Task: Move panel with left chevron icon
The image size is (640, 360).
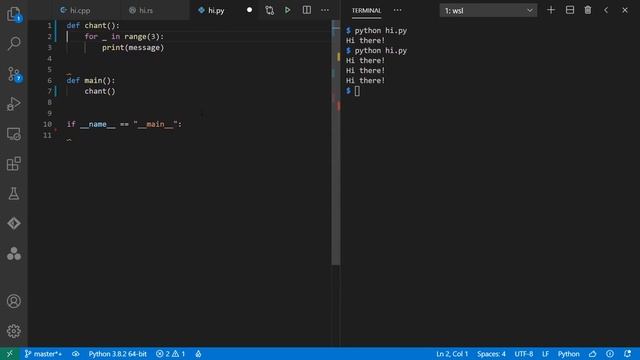Action: [606, 10]
